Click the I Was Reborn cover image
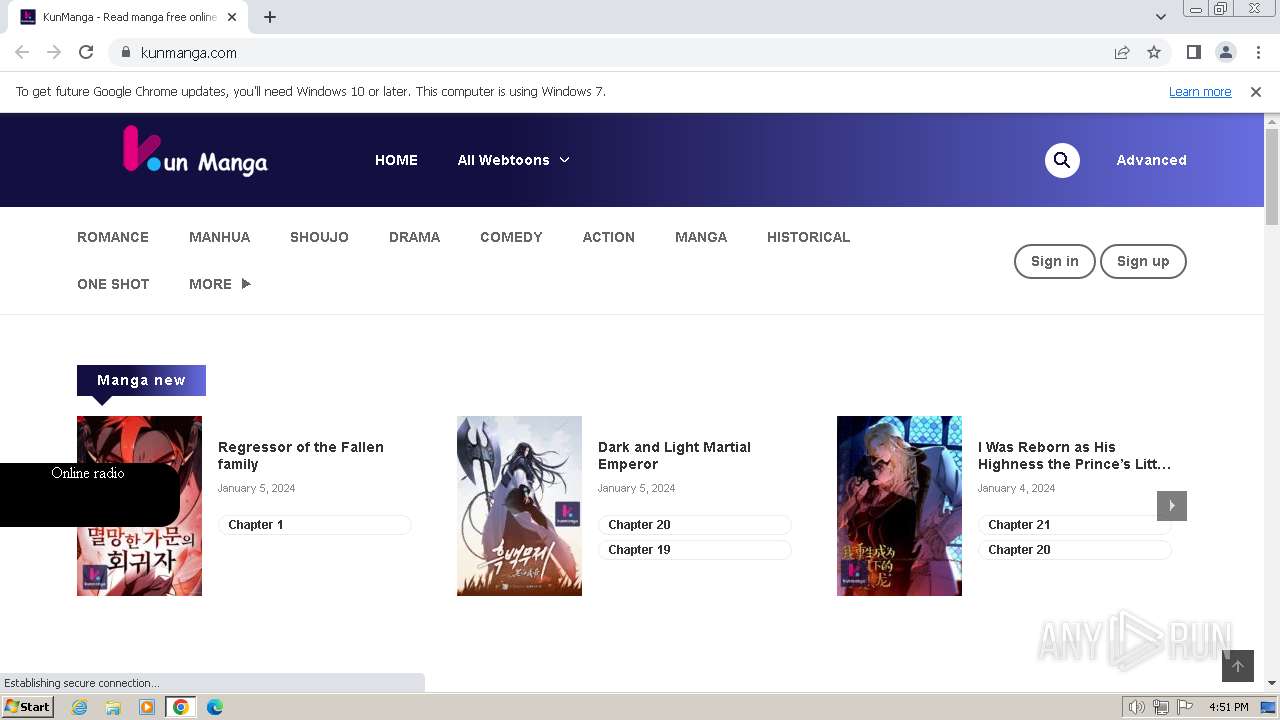 (x=899, y=506)
